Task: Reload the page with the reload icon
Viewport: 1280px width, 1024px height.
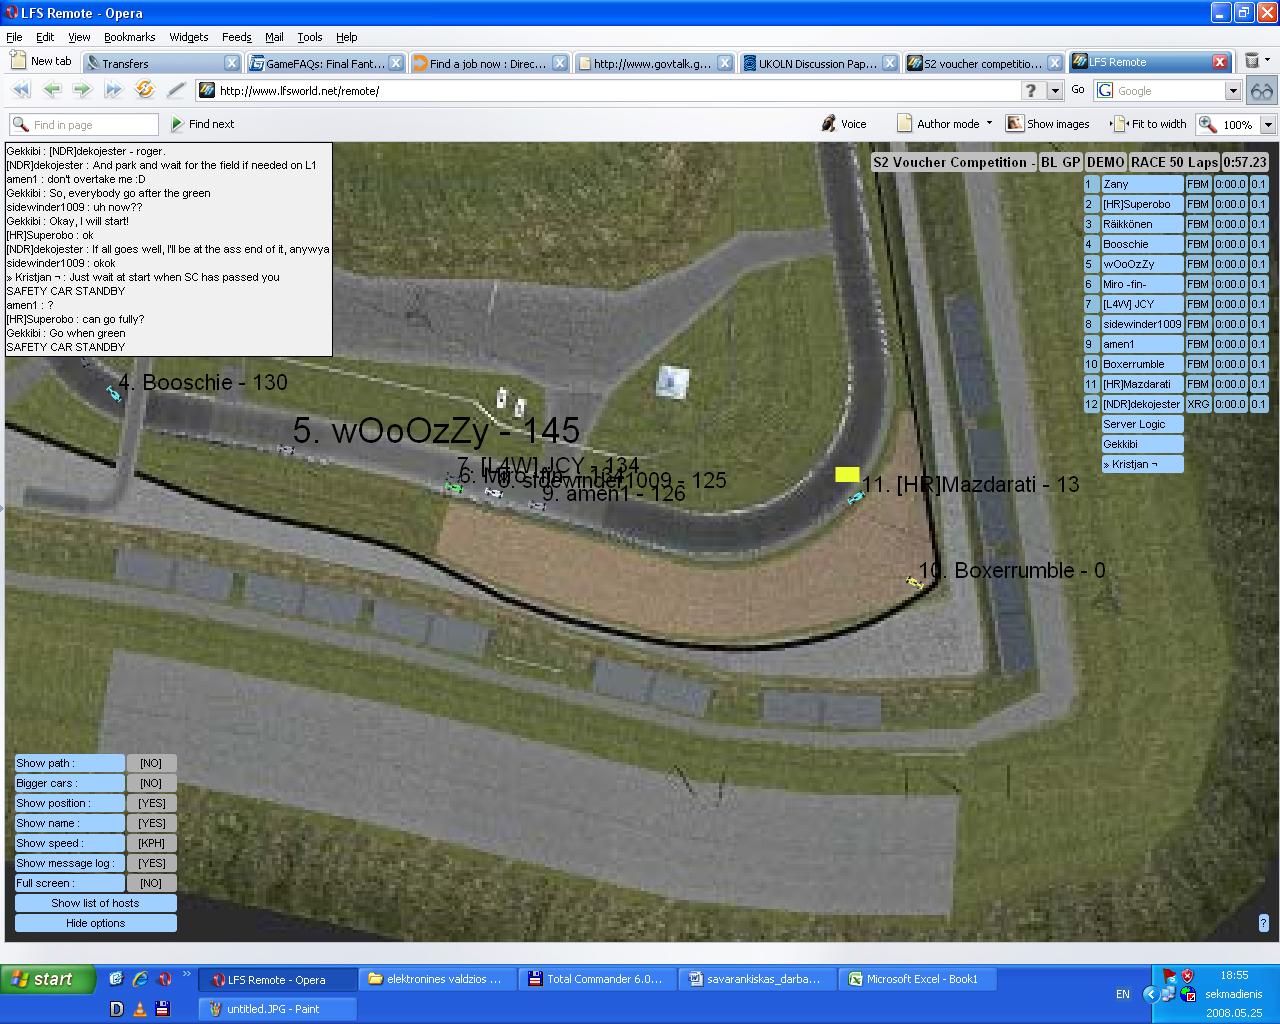Action: click(x=145, y=90)
